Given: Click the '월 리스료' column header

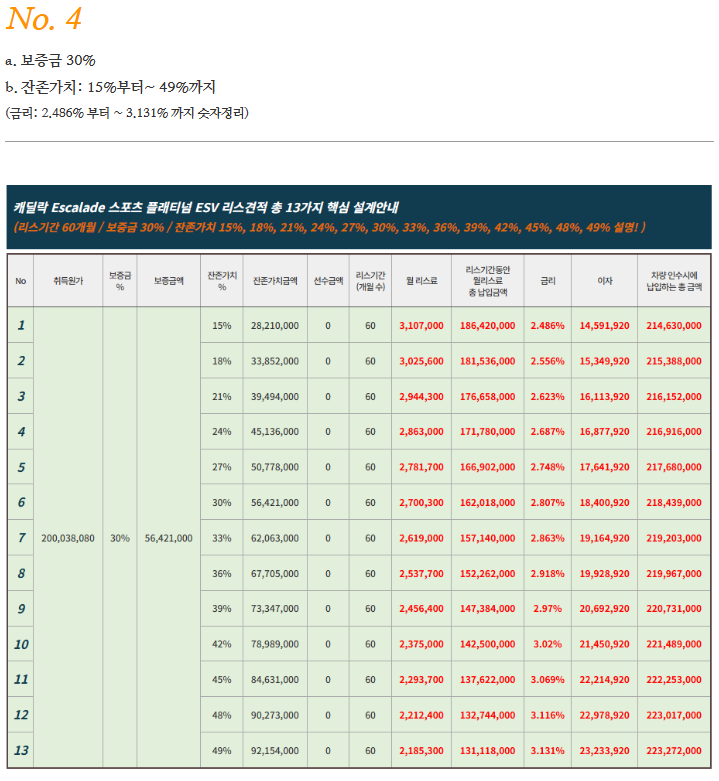Looking at the screenshot, I should [421, 281].
